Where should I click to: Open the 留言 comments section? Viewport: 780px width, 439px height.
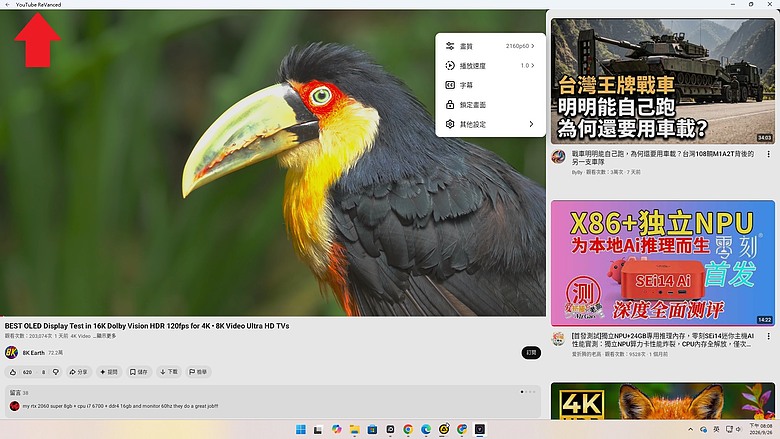click(273, 401)
